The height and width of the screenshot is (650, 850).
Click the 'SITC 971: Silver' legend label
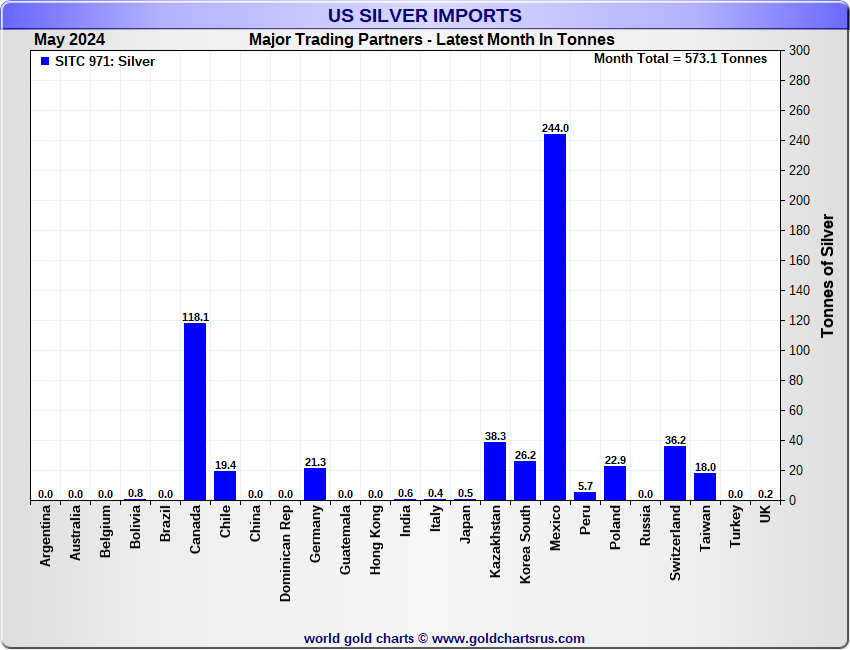pos(105,61)
